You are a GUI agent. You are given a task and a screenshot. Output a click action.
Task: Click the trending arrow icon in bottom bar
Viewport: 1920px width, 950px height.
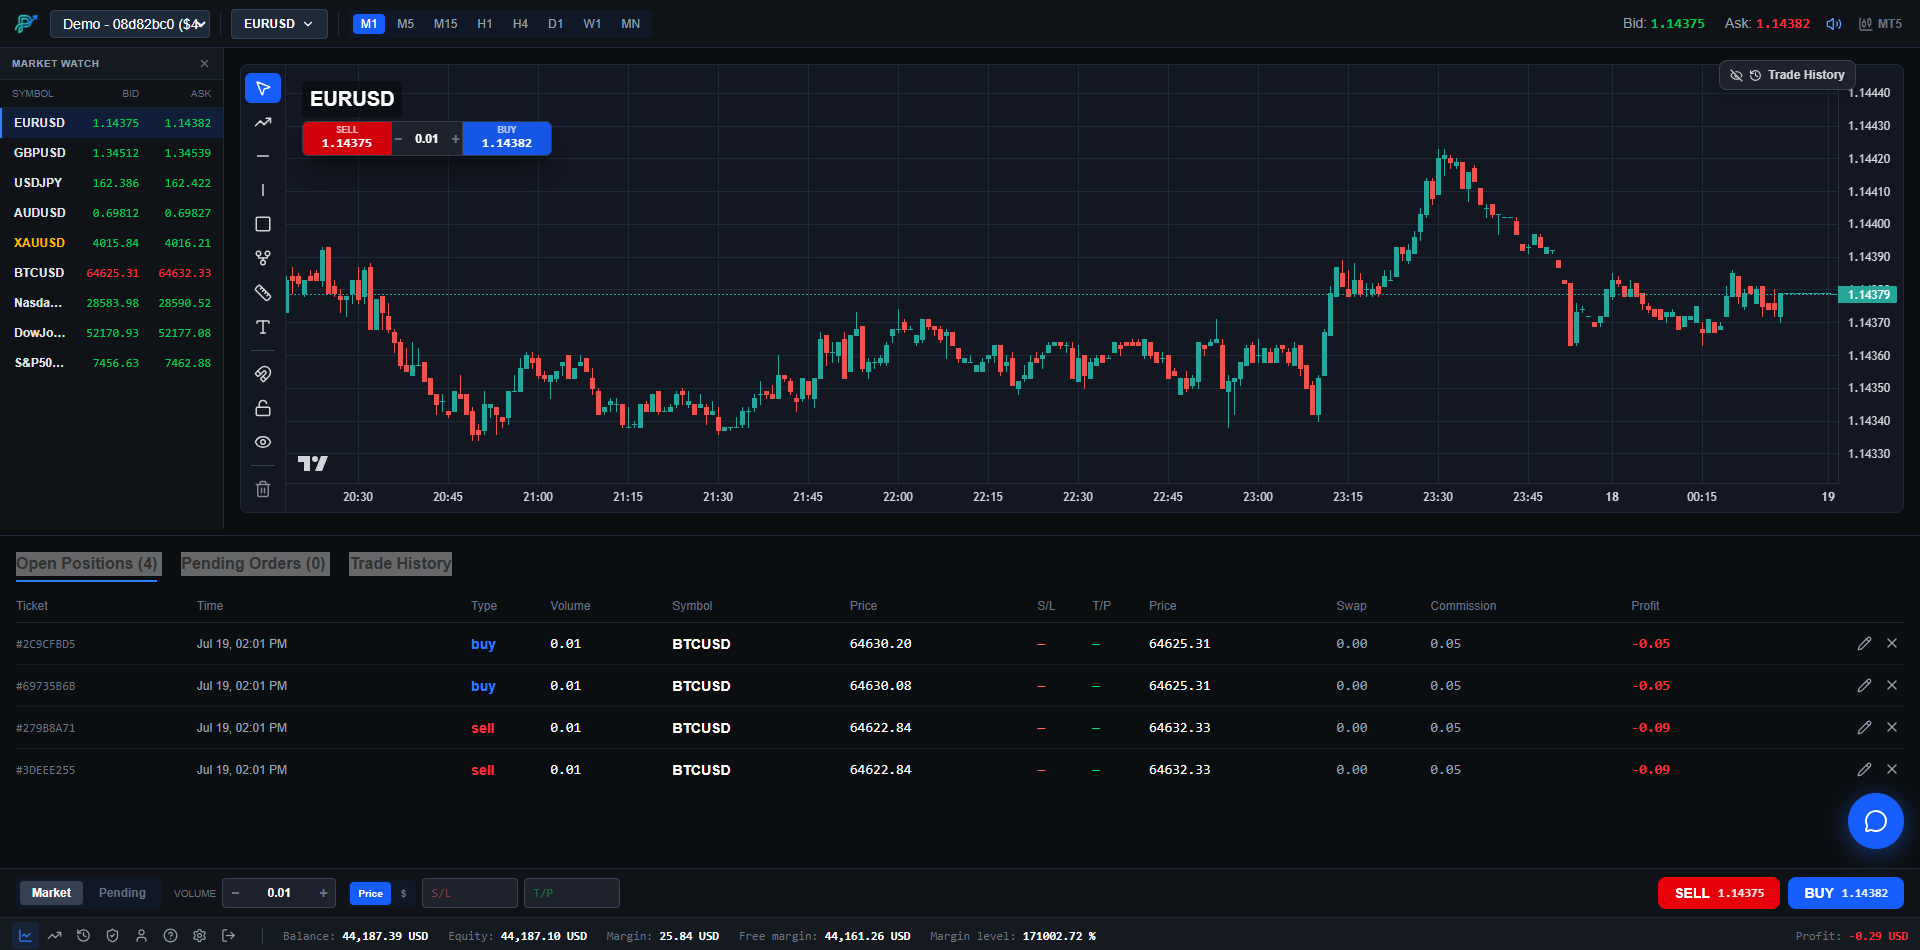(x=55, y=936)
